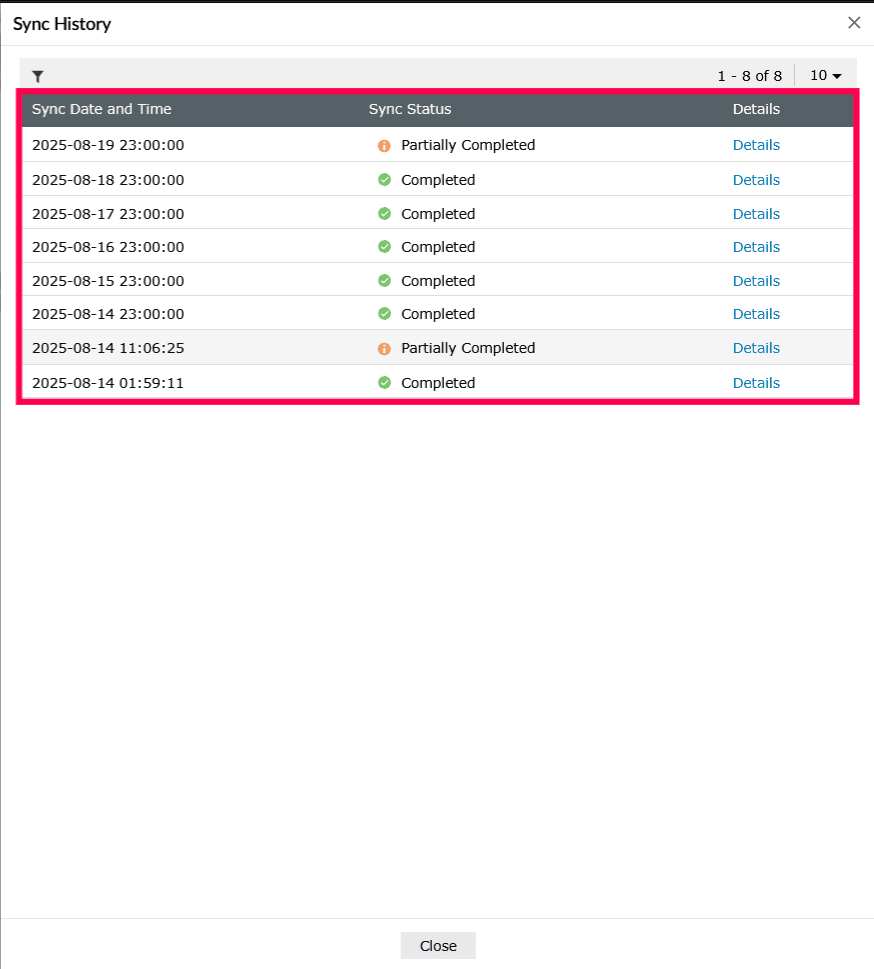Screen dimensions: 874x969
Task: Open the 10 rows-per-page dropdown
Action: pos(826,75)
